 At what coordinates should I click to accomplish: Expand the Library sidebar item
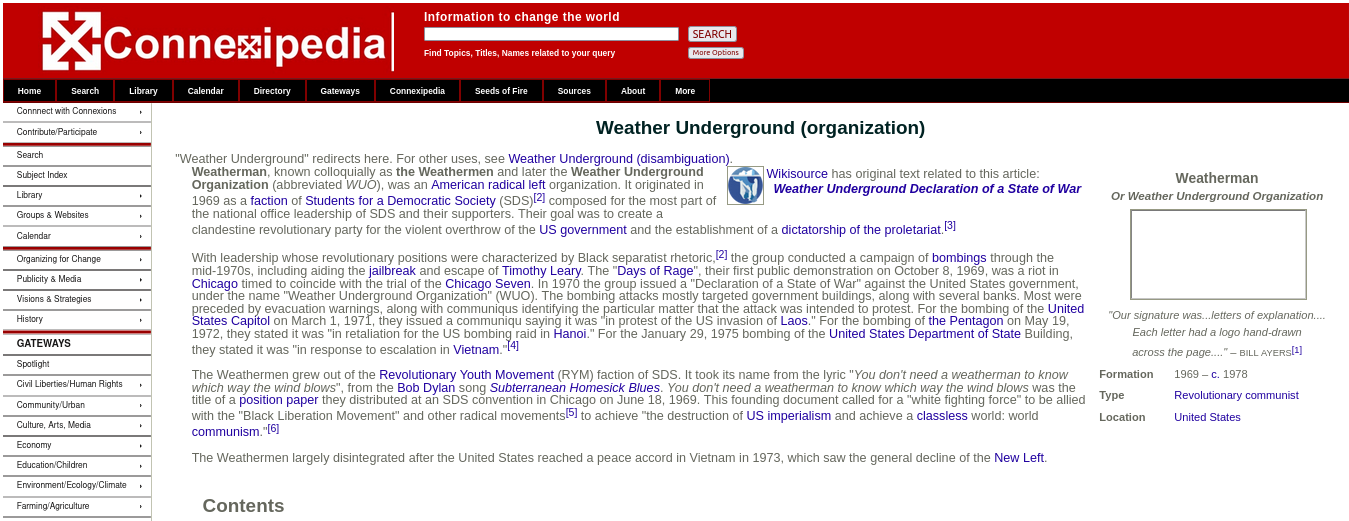point(77,195)
